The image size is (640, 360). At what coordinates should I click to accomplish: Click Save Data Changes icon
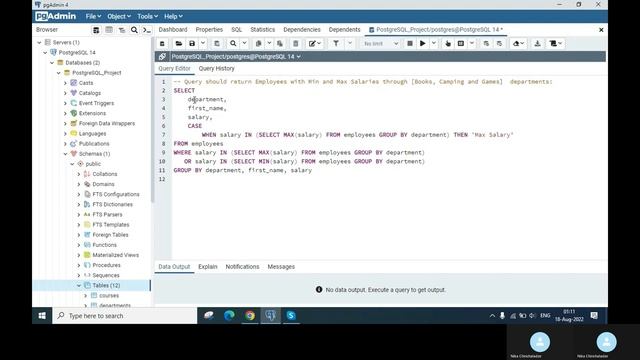pos(217,43)
